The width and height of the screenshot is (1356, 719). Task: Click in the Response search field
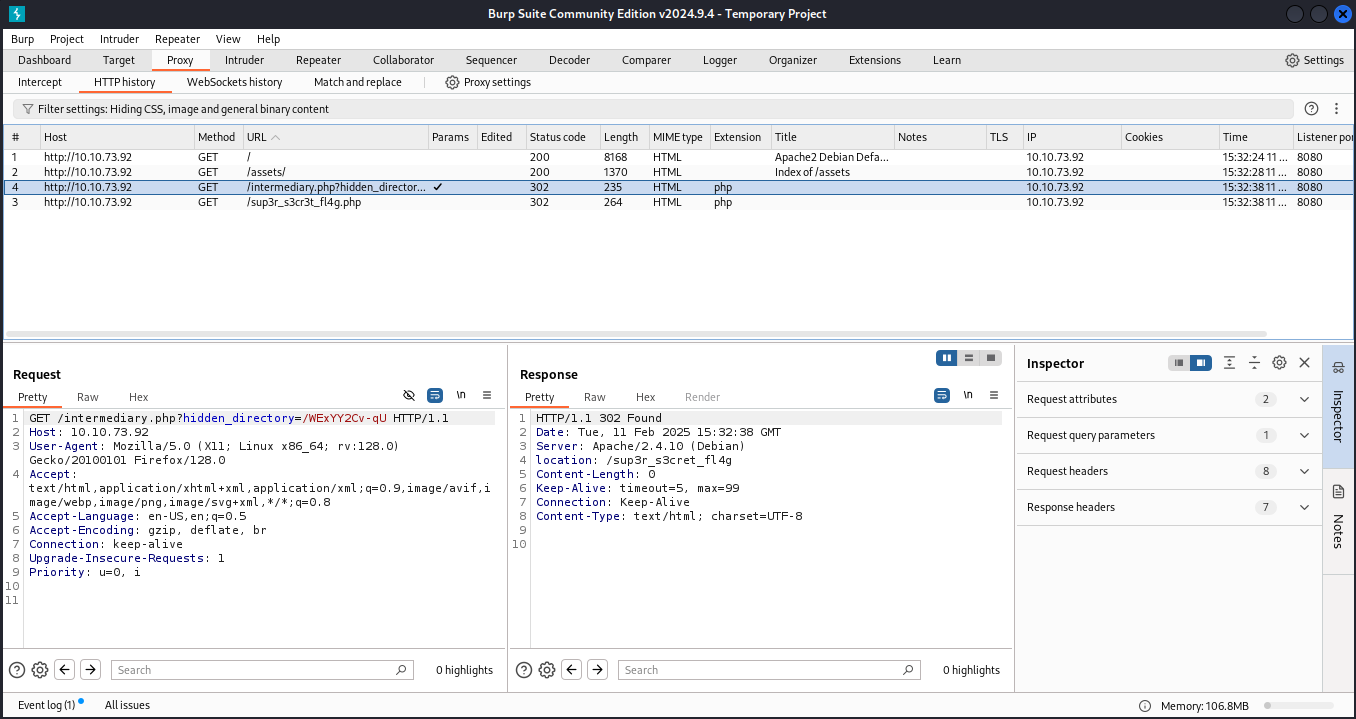click(x=768, y=670)
